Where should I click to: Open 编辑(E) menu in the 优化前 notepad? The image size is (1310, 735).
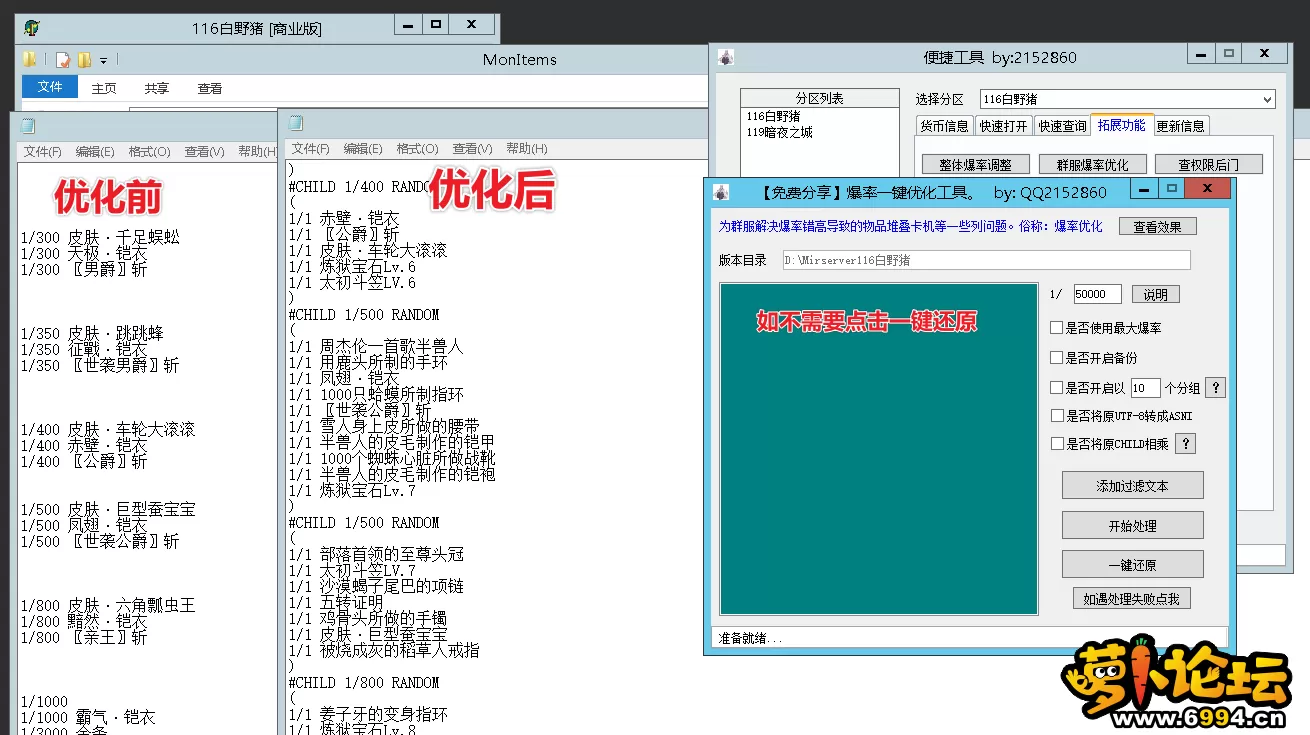[x=95, y=151]
